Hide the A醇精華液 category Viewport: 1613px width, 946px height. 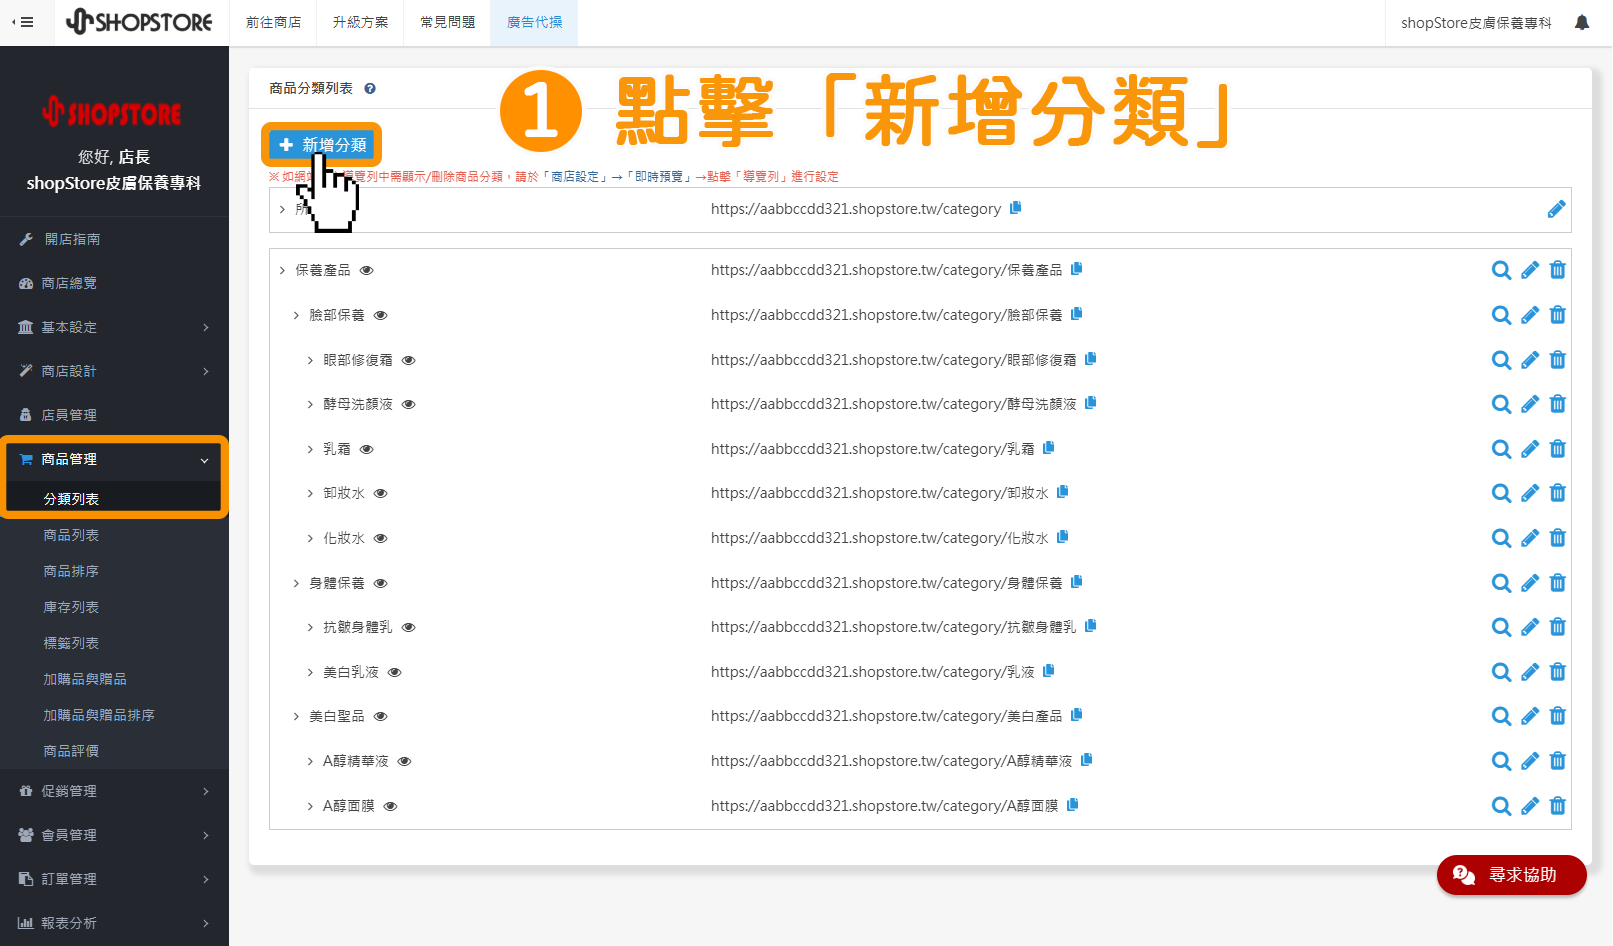(404, 761)
